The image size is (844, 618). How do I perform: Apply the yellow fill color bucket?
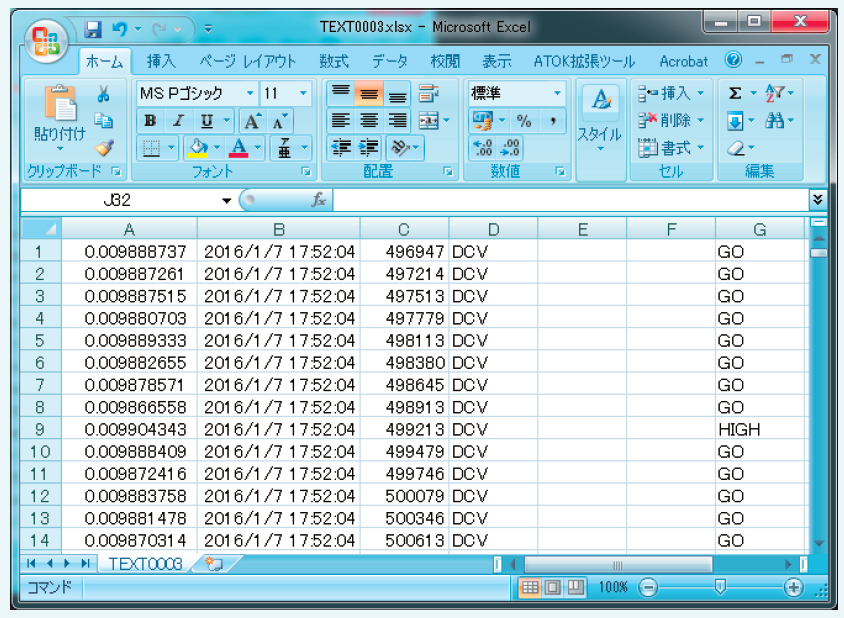pyautogui.click(x=198, y=148)
